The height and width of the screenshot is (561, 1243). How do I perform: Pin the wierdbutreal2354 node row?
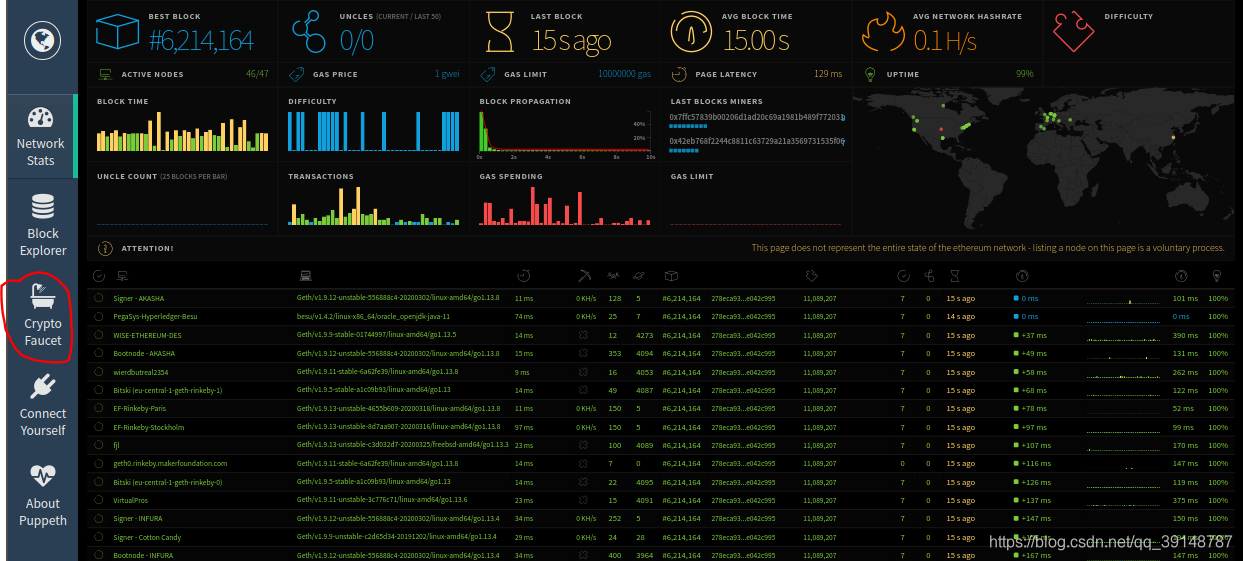tap(98, 371)
